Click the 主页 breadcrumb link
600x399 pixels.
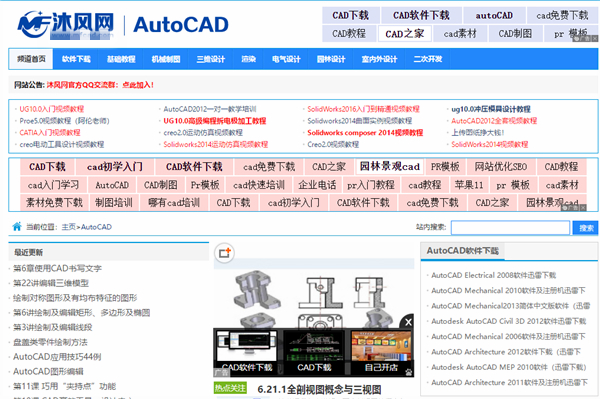[68, 227]
